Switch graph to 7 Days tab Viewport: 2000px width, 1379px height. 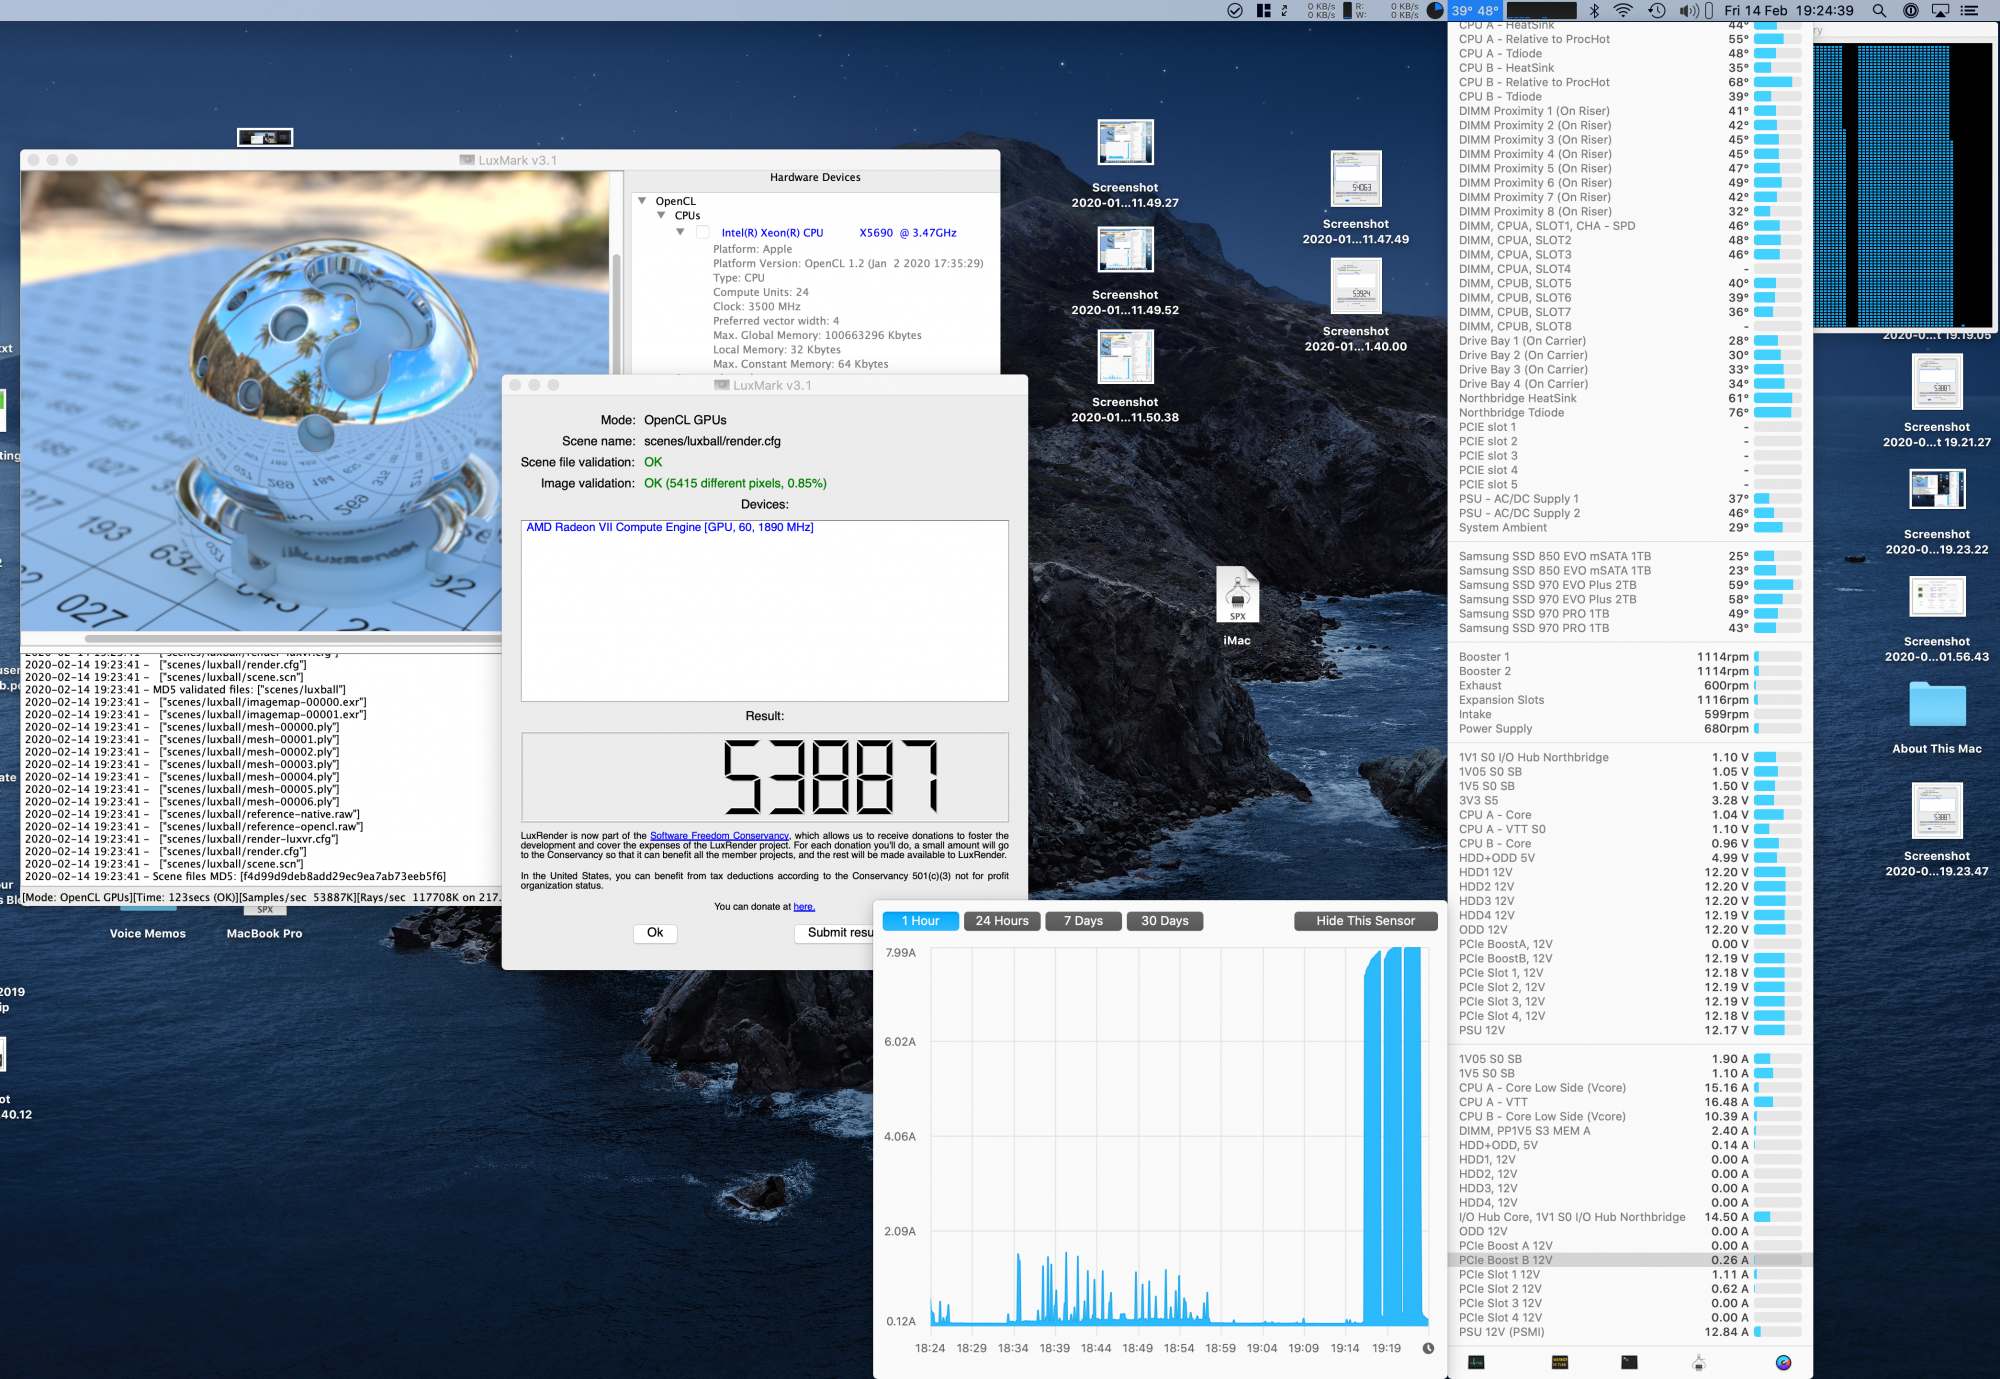[1083, 921]
